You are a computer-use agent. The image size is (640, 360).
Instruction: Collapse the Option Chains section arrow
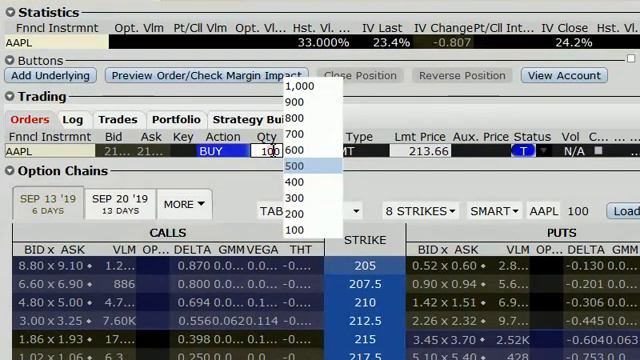click(10, 171)
